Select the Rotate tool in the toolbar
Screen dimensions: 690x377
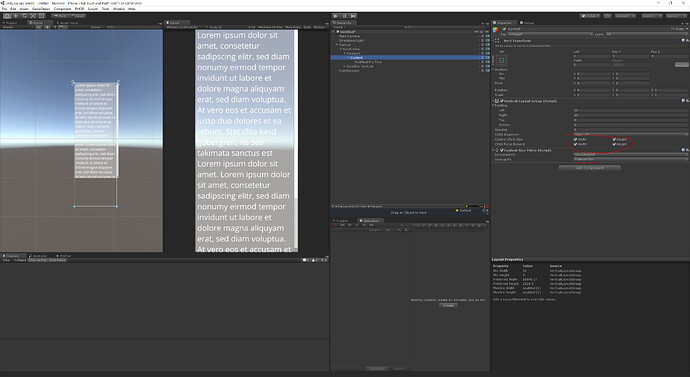(x=25, y=16)
